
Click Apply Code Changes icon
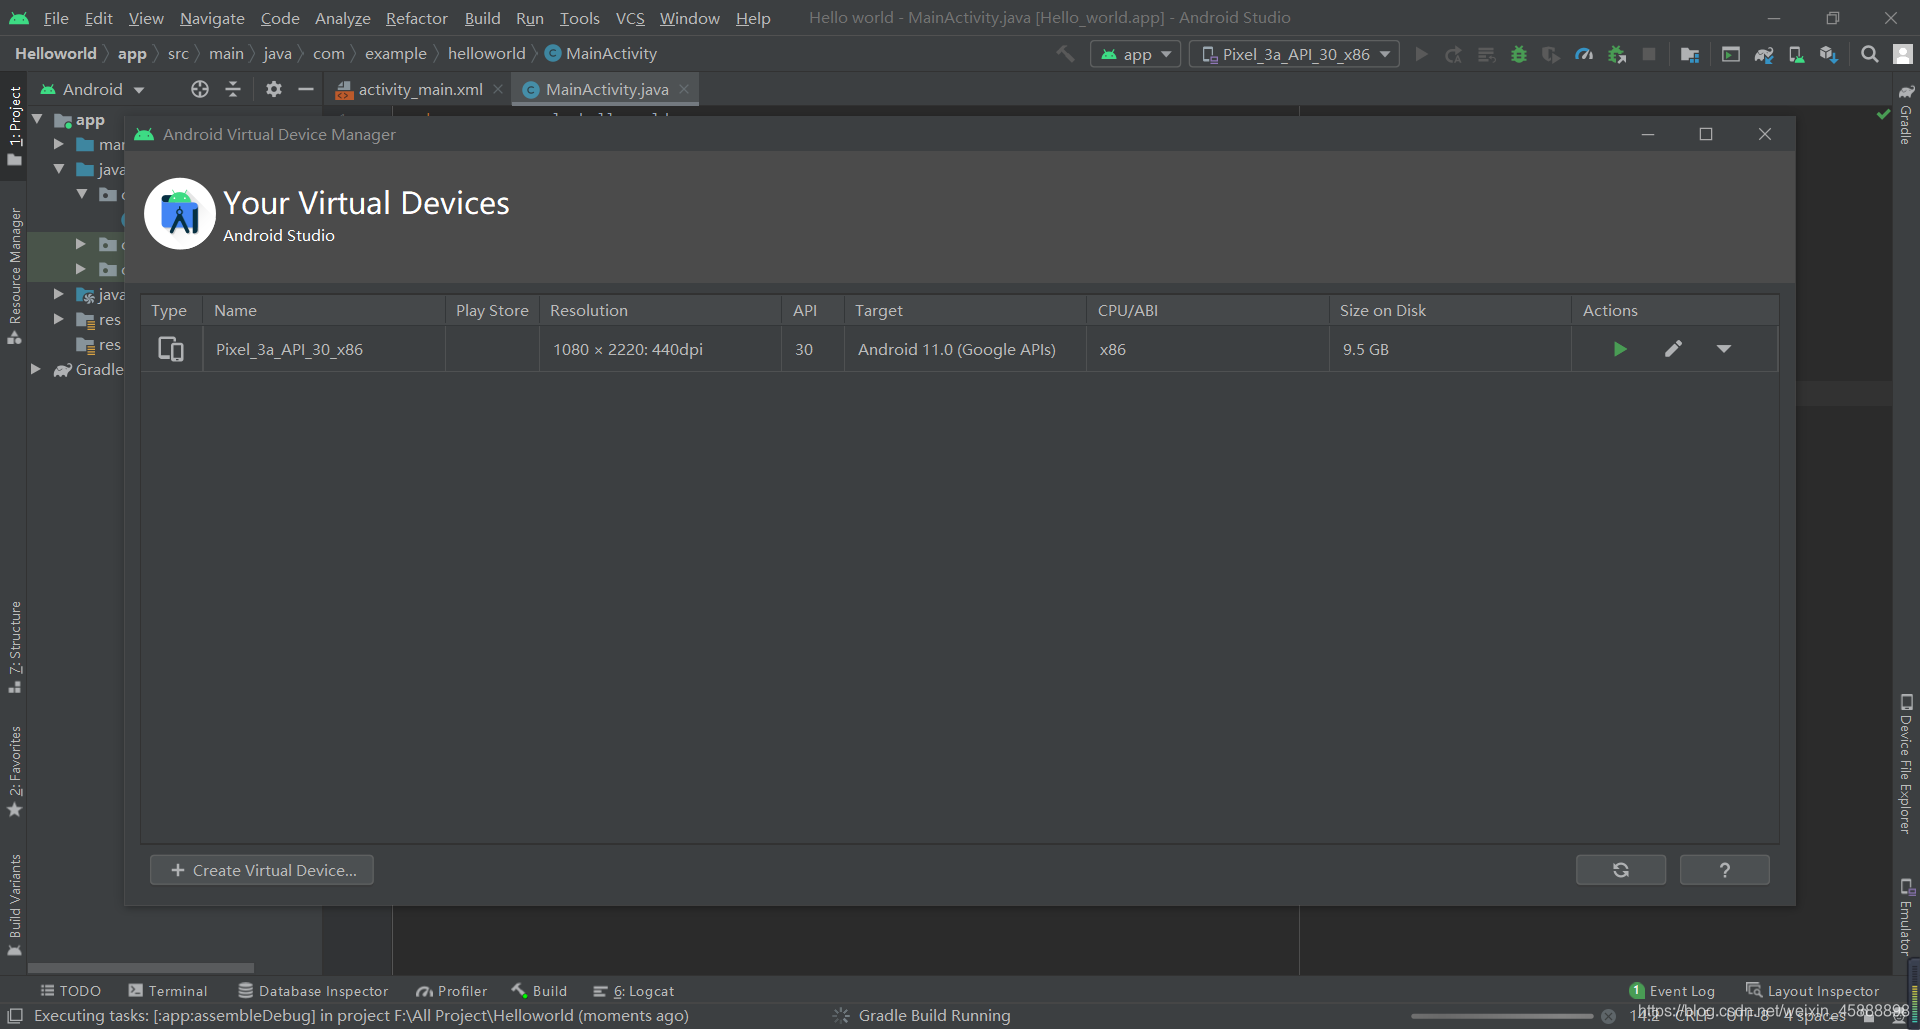(1487, 54)
